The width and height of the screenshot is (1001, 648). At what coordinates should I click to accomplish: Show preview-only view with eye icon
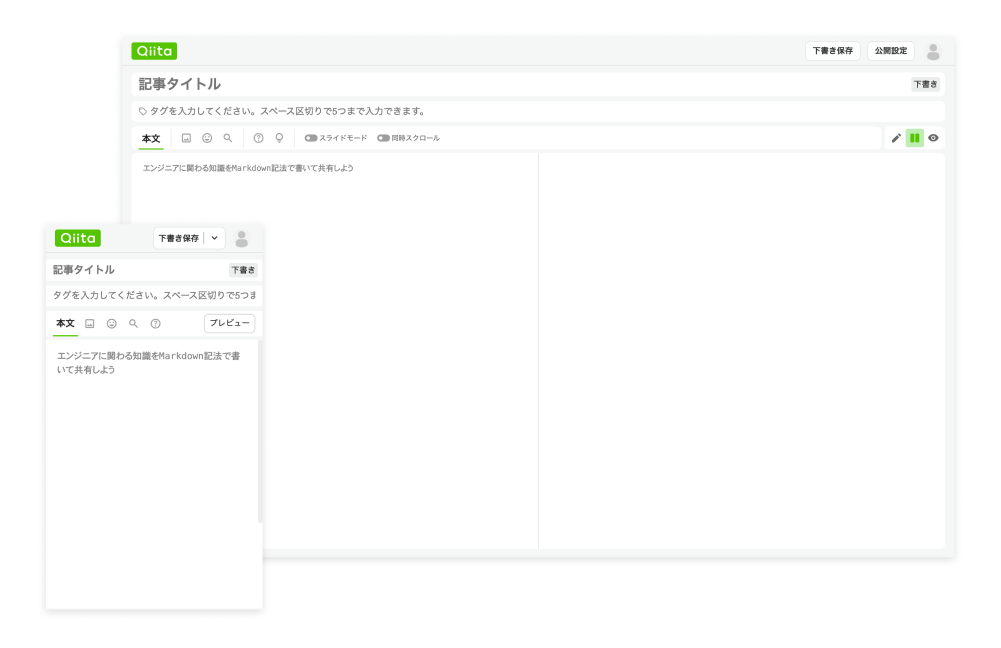click(x=933, y=138)
